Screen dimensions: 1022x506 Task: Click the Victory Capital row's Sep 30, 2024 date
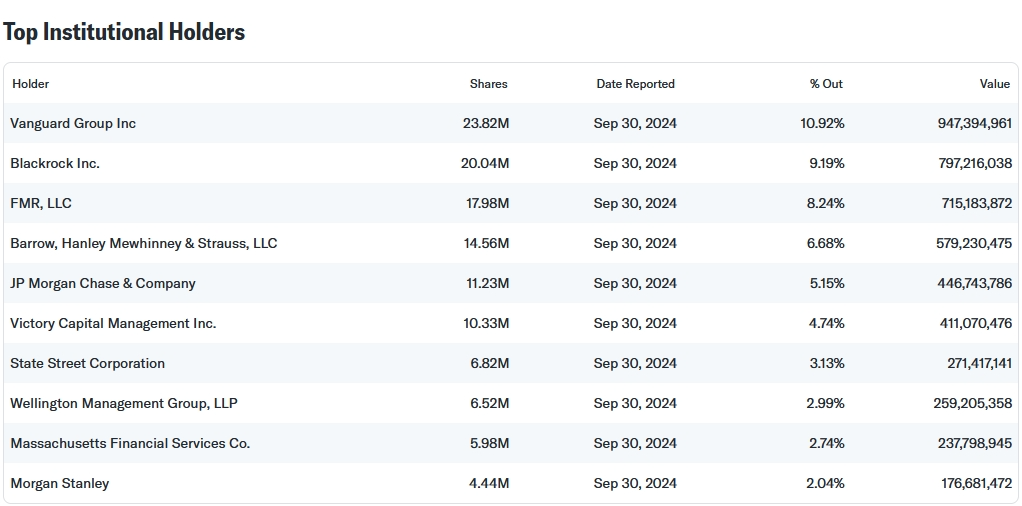coord(635,323)
